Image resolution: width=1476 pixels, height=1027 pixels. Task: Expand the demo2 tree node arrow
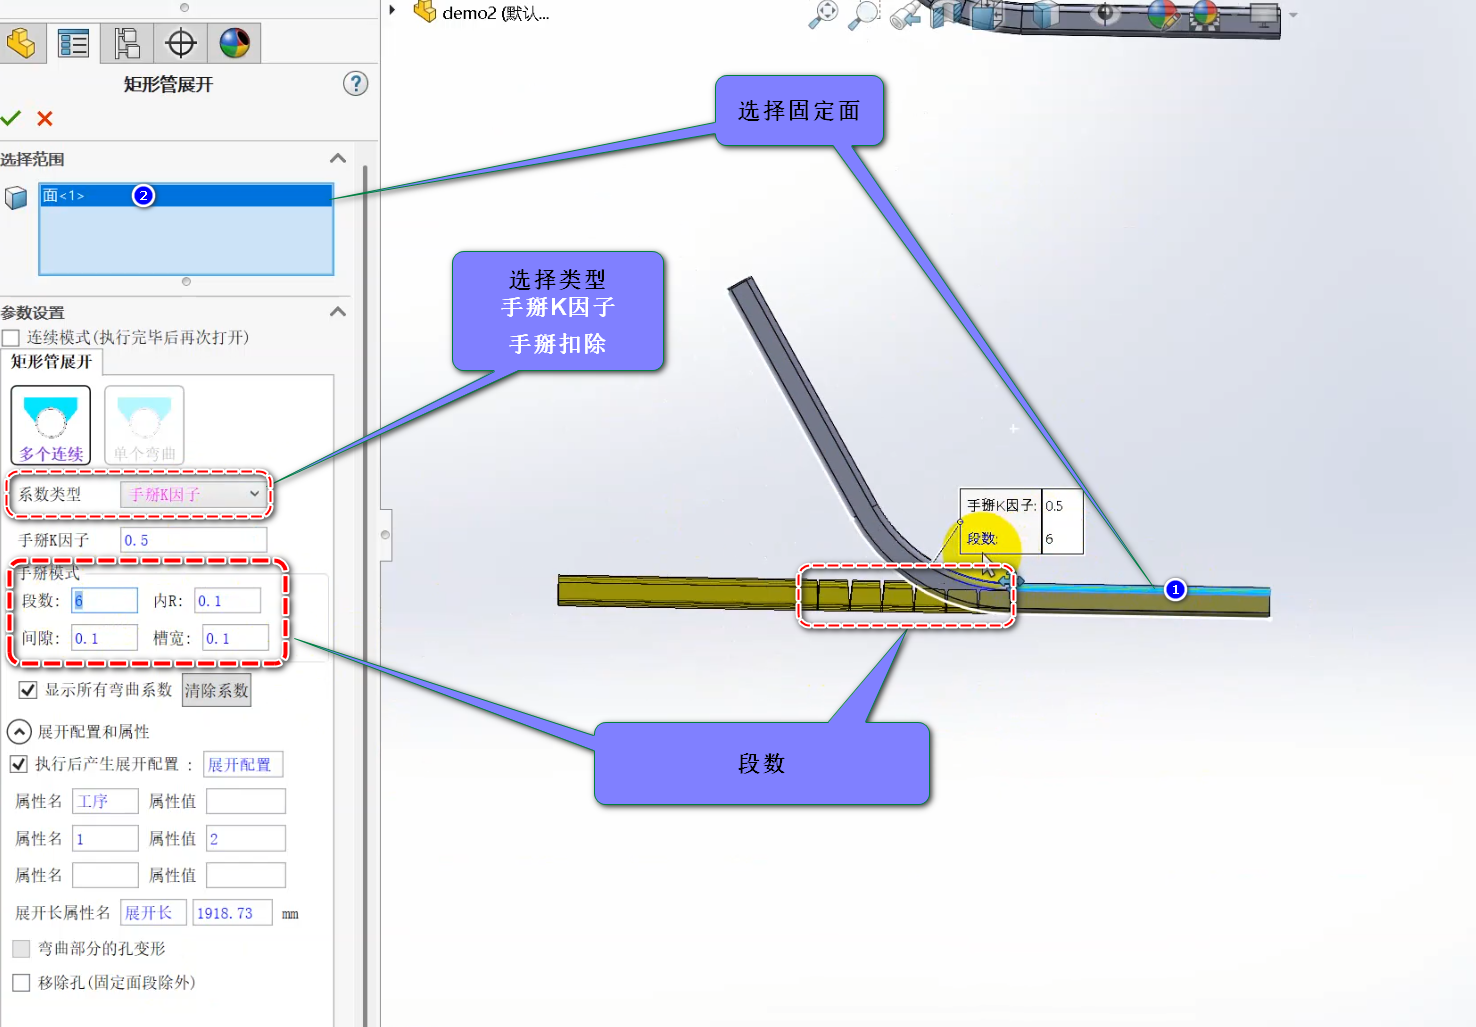click(392, 11)
